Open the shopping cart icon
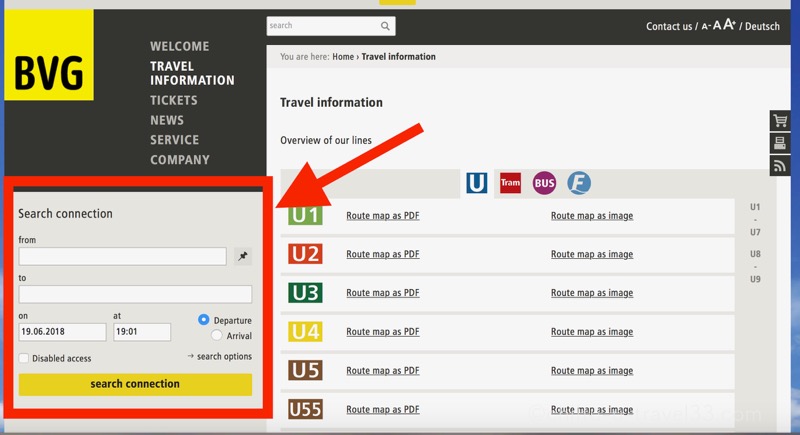800x435 pixels. (x=780, y=121)
